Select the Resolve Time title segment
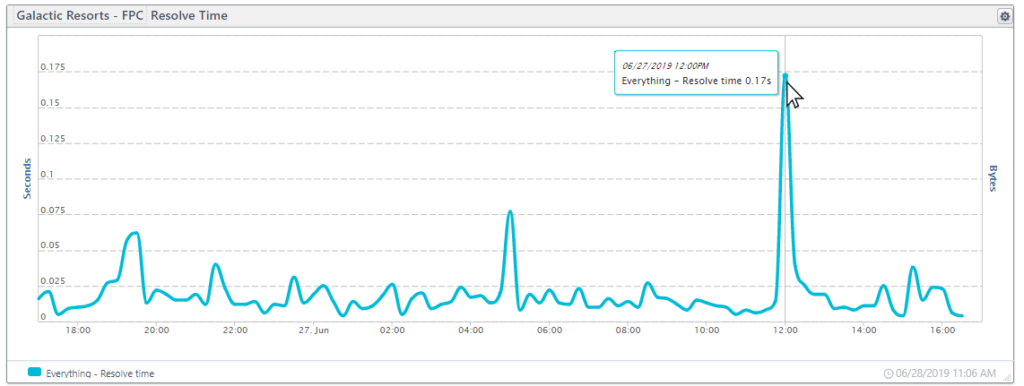This screenshot has height=386, width=1024. 189,16
